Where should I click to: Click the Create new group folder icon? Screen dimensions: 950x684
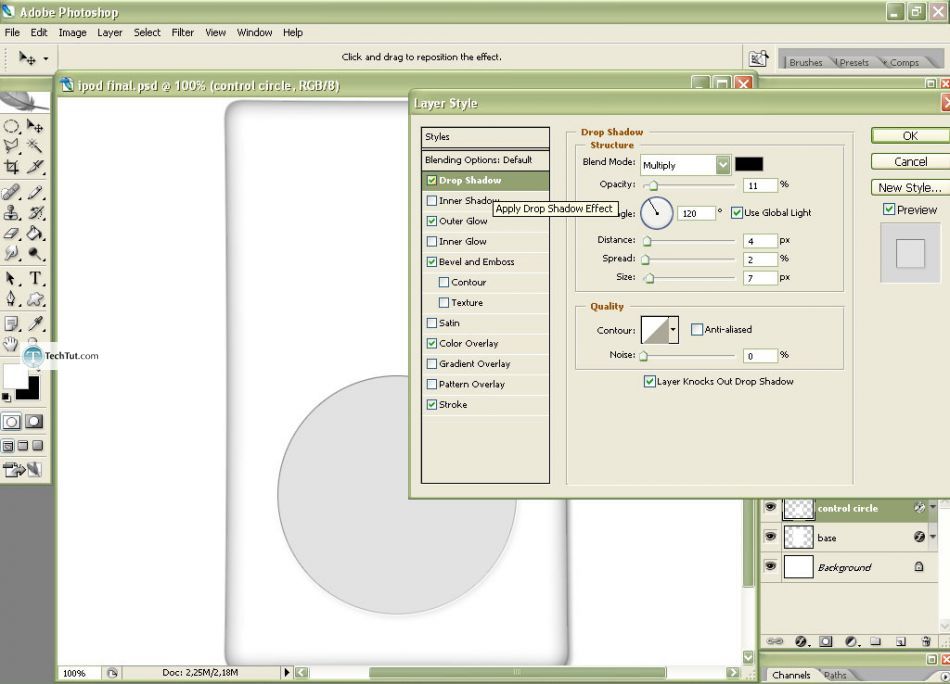coord(875,641)
